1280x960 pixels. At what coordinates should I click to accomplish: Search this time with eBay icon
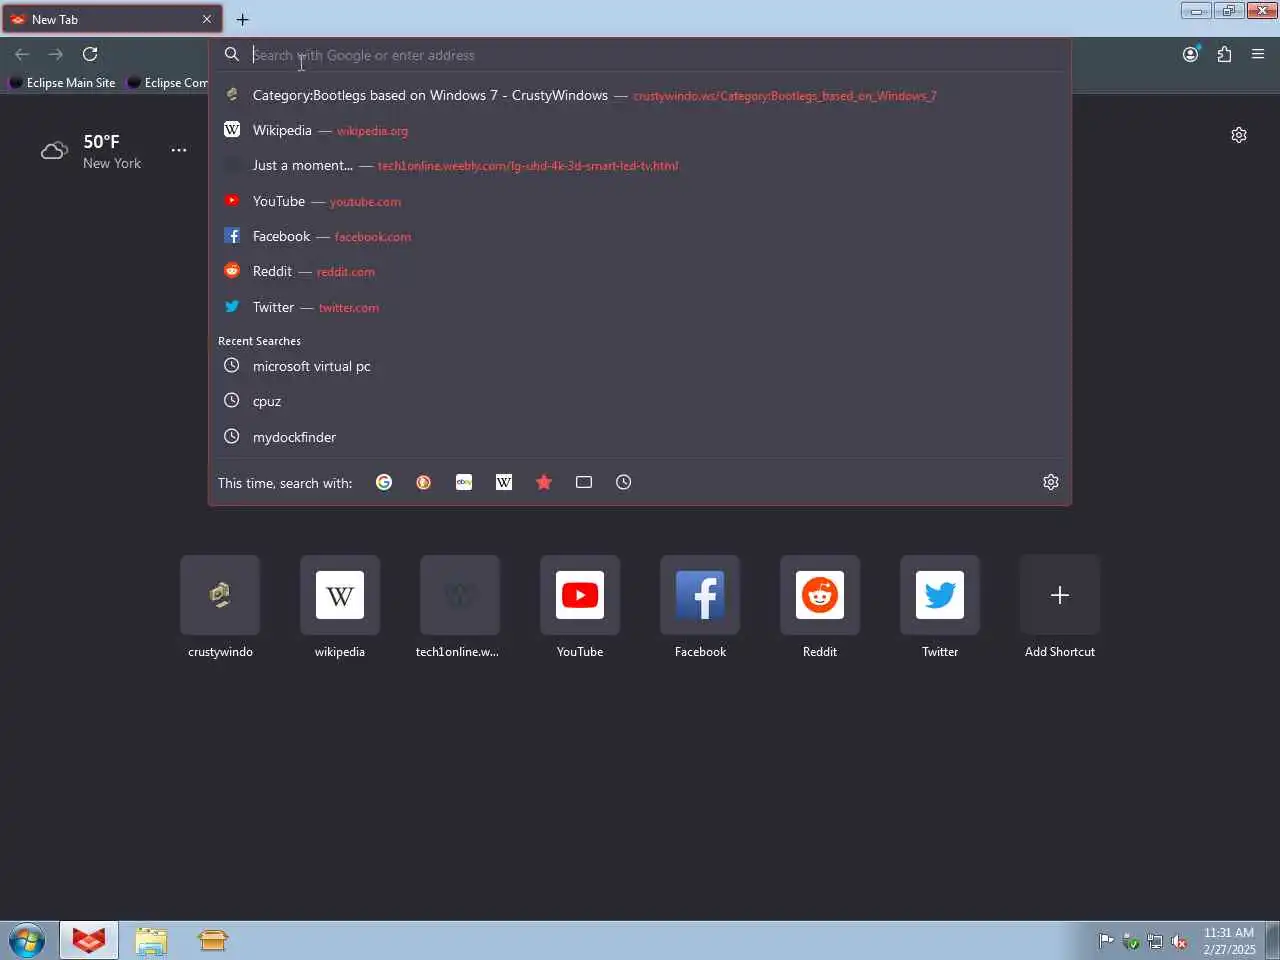pyautogui.click(x=464, y=482)
